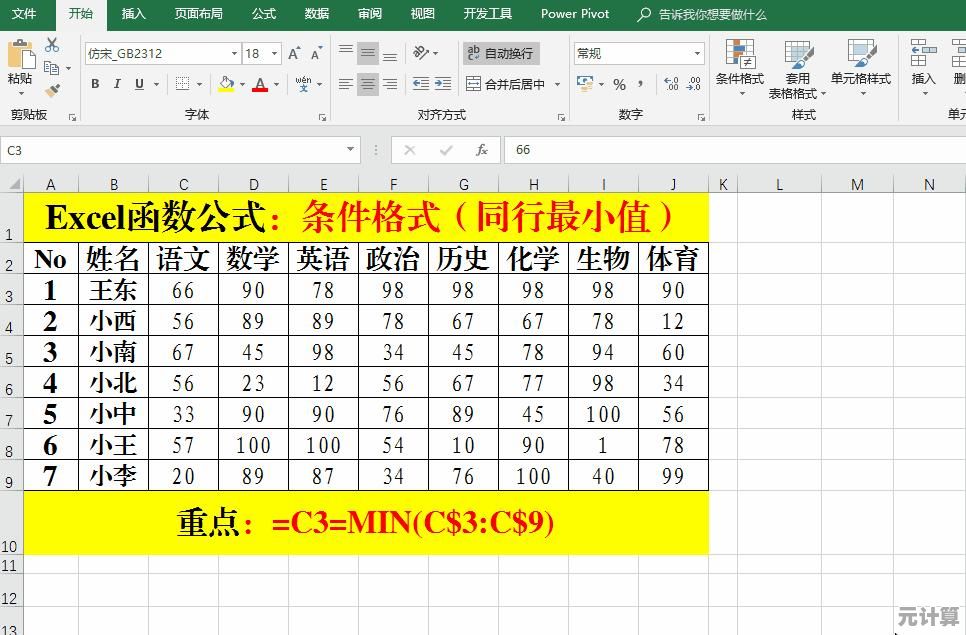Click the Increase Indent icon
Image resolution: width=966 pixels, height=635 pixels.
pyautogui.click(x=443, y=85)
